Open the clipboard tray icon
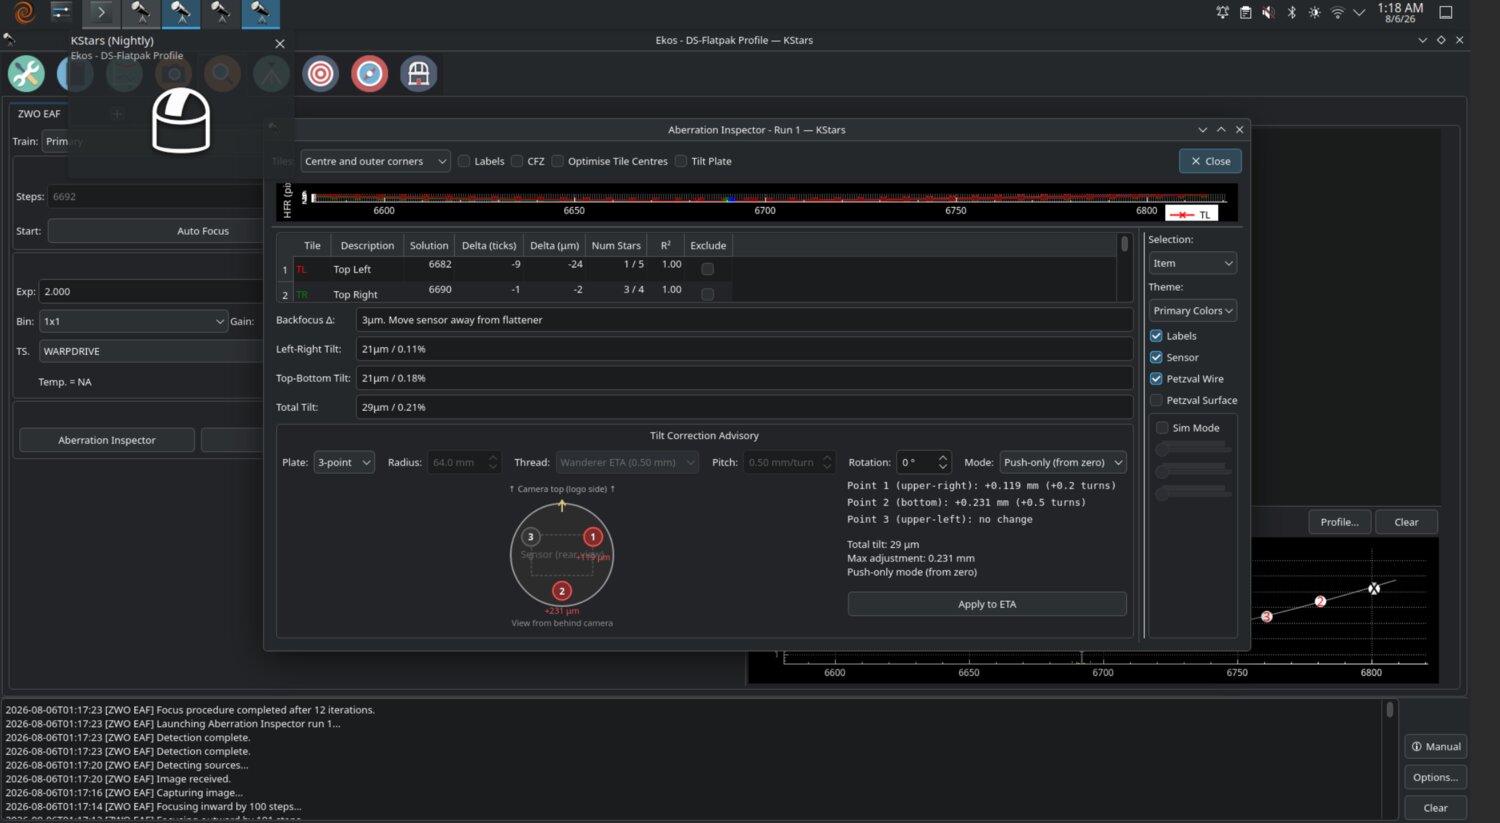1500x823 pixels. pyautogui.click(x=1245, y=13)
